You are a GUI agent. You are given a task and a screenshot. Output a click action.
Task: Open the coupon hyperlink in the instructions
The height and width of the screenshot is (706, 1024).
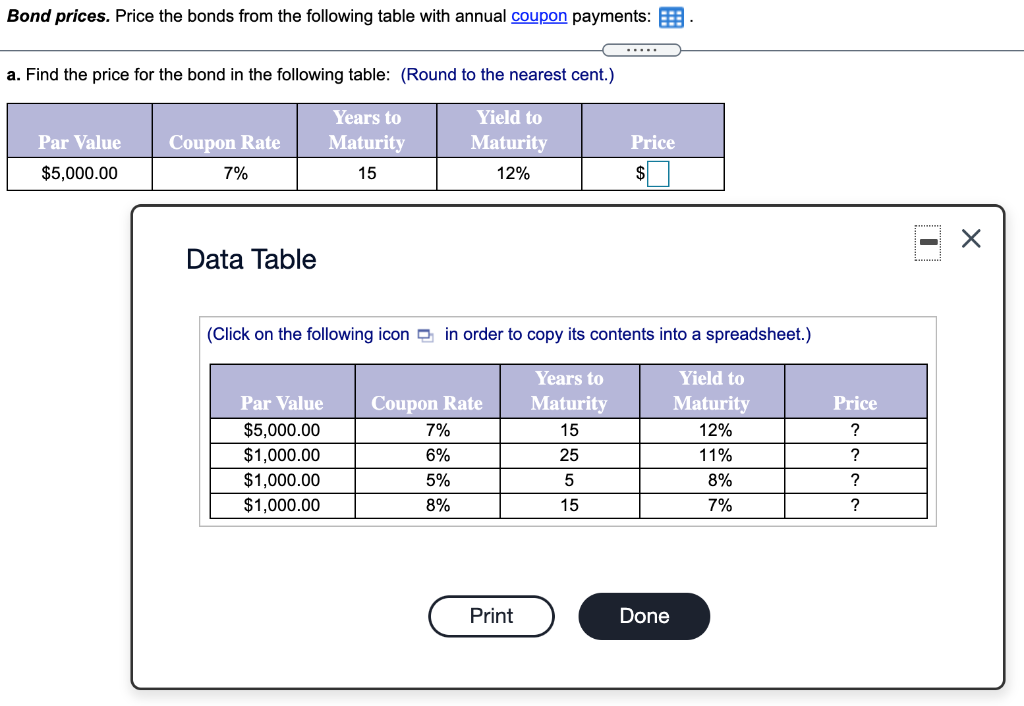[539, 16]
